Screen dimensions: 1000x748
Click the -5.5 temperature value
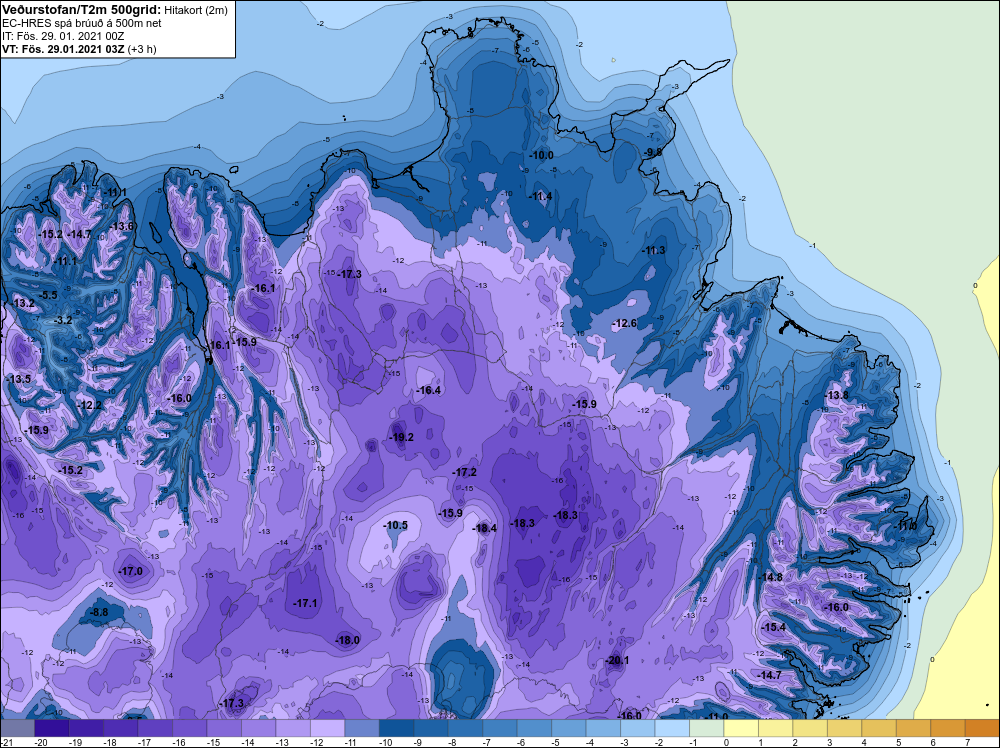(47, 295)
